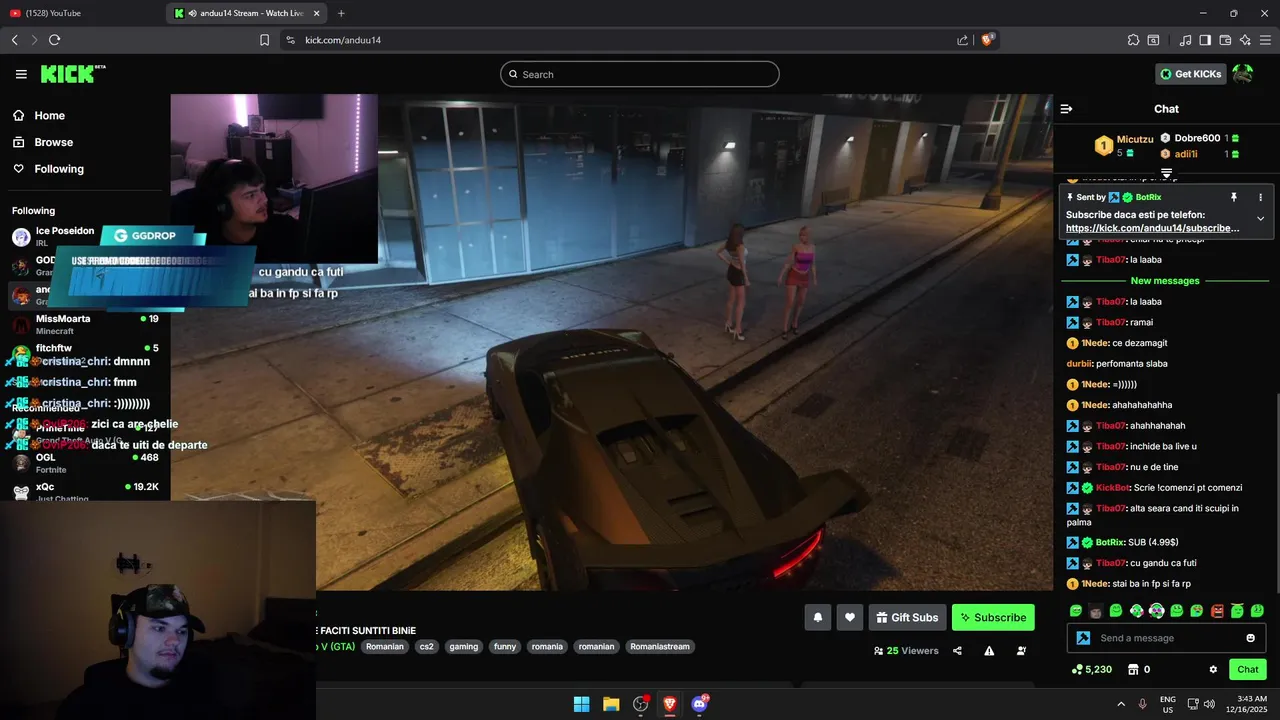Select the Romaniastream tag
This screenshot has height=720, width=1280.
(x=660, y=647)
